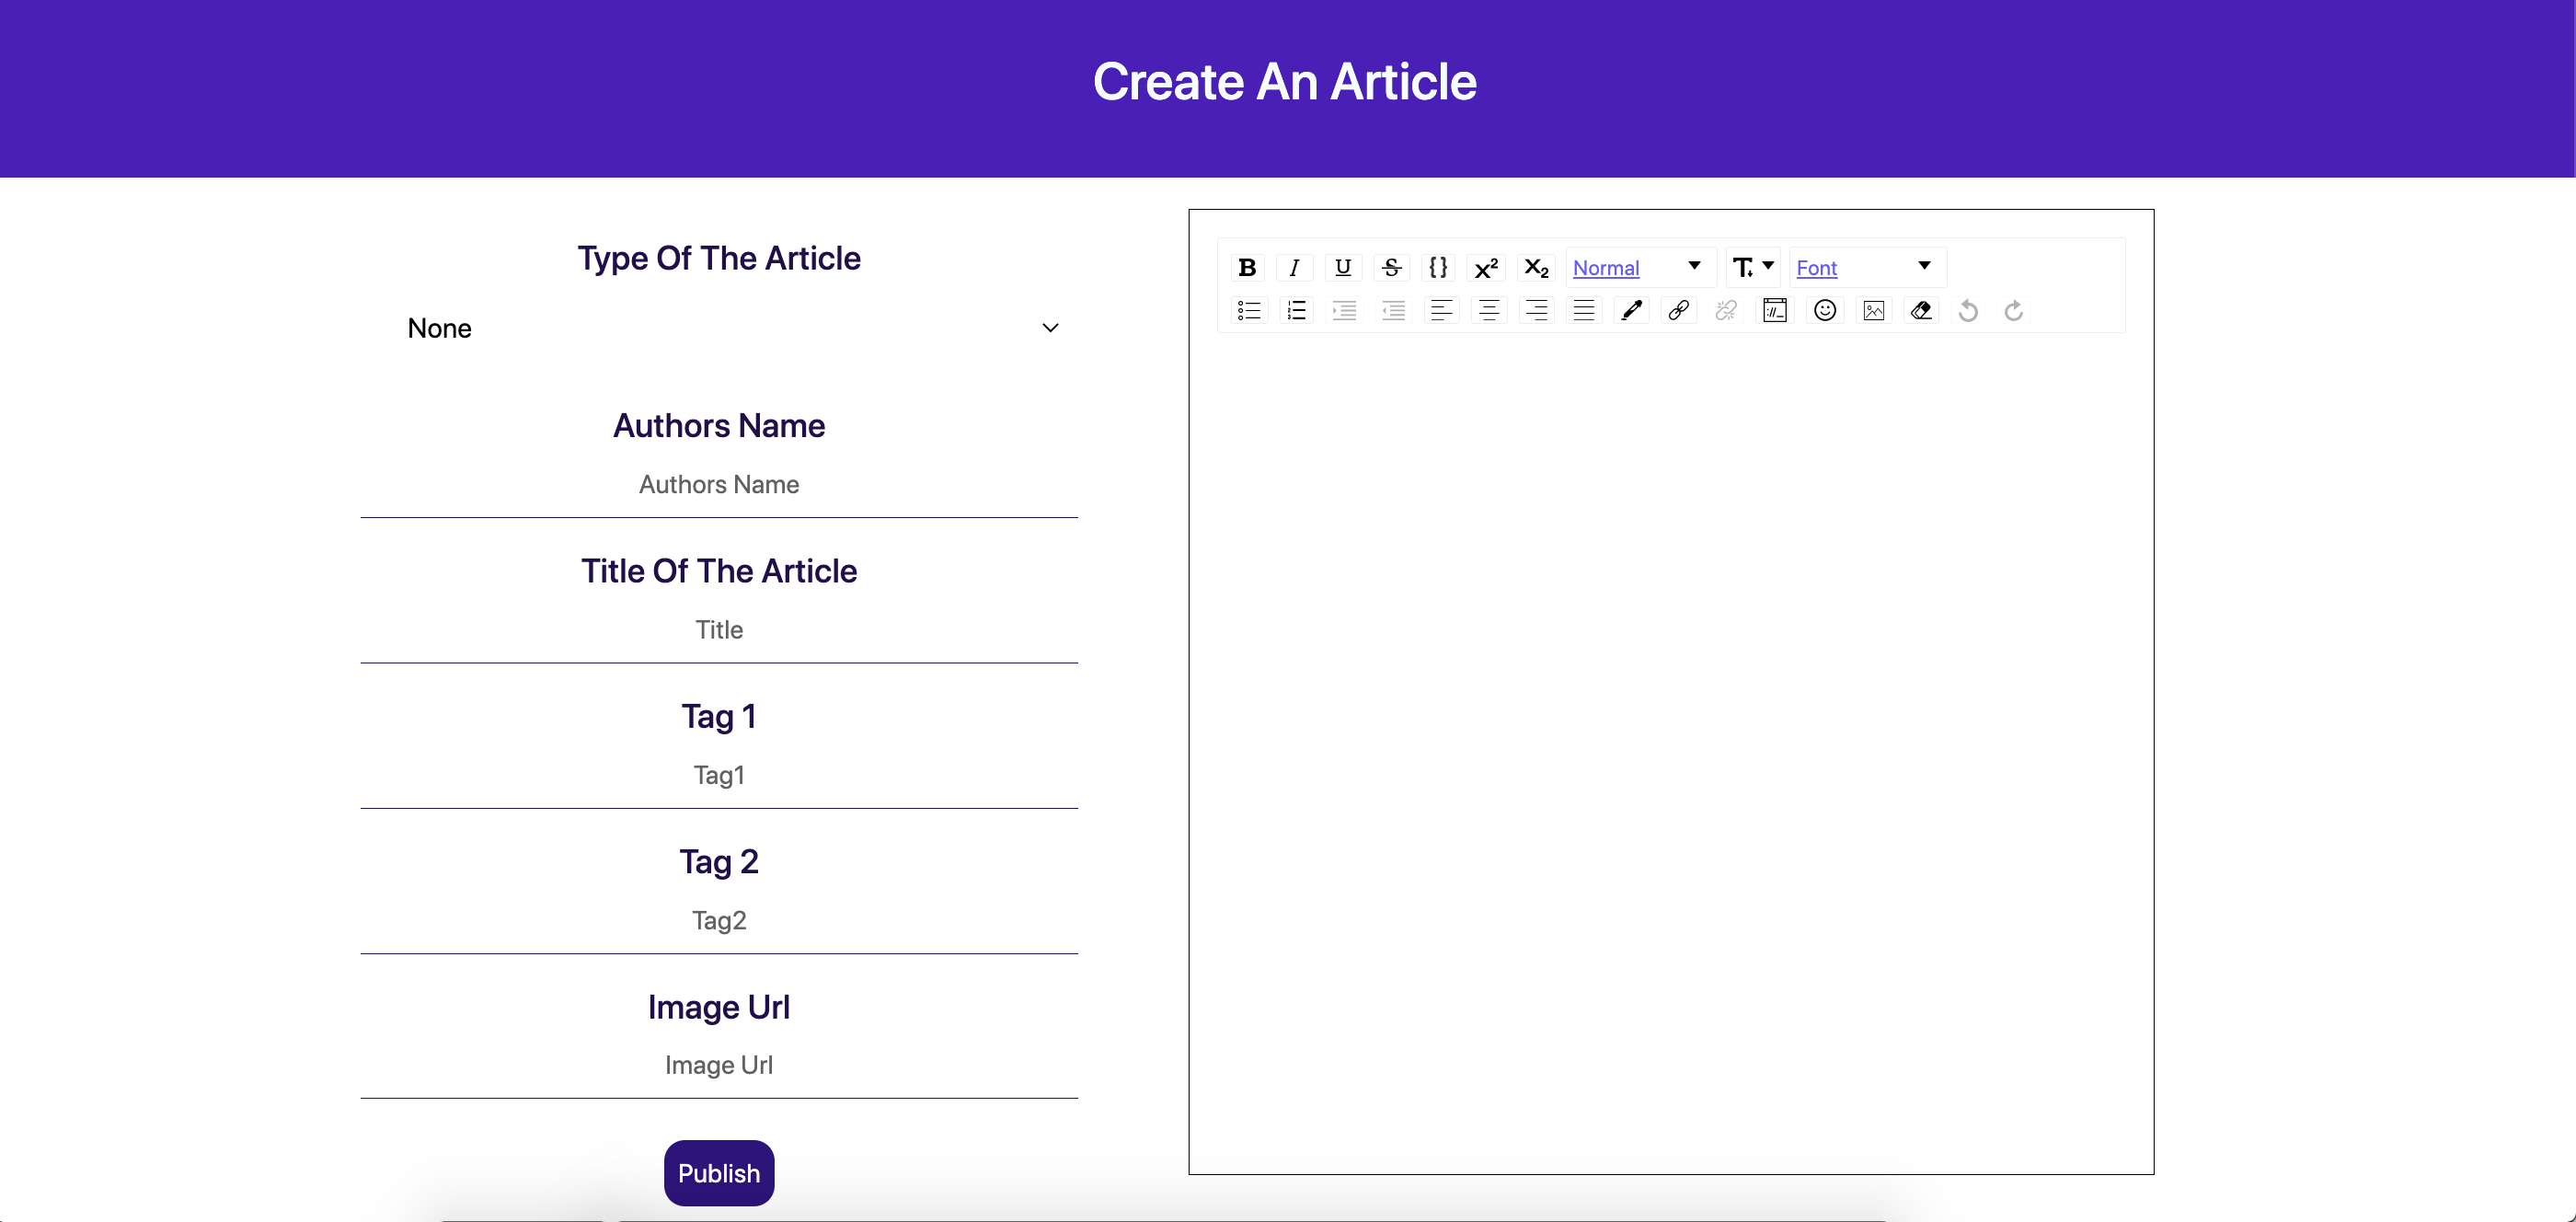
Task: Insert an image via toolbar icon
Action: coord(1874,310)
